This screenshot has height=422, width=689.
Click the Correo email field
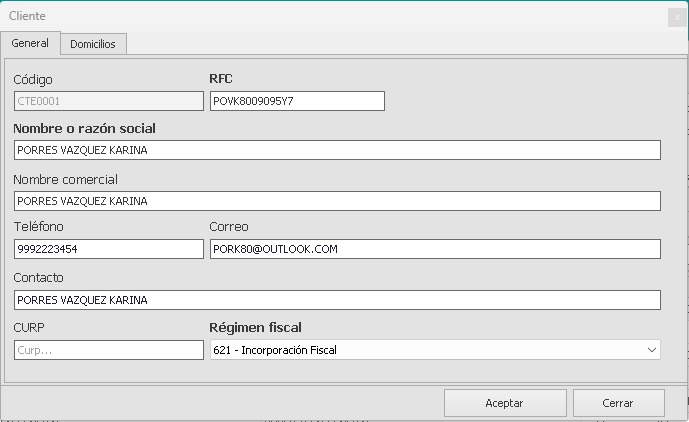click(x=434, y=249)
